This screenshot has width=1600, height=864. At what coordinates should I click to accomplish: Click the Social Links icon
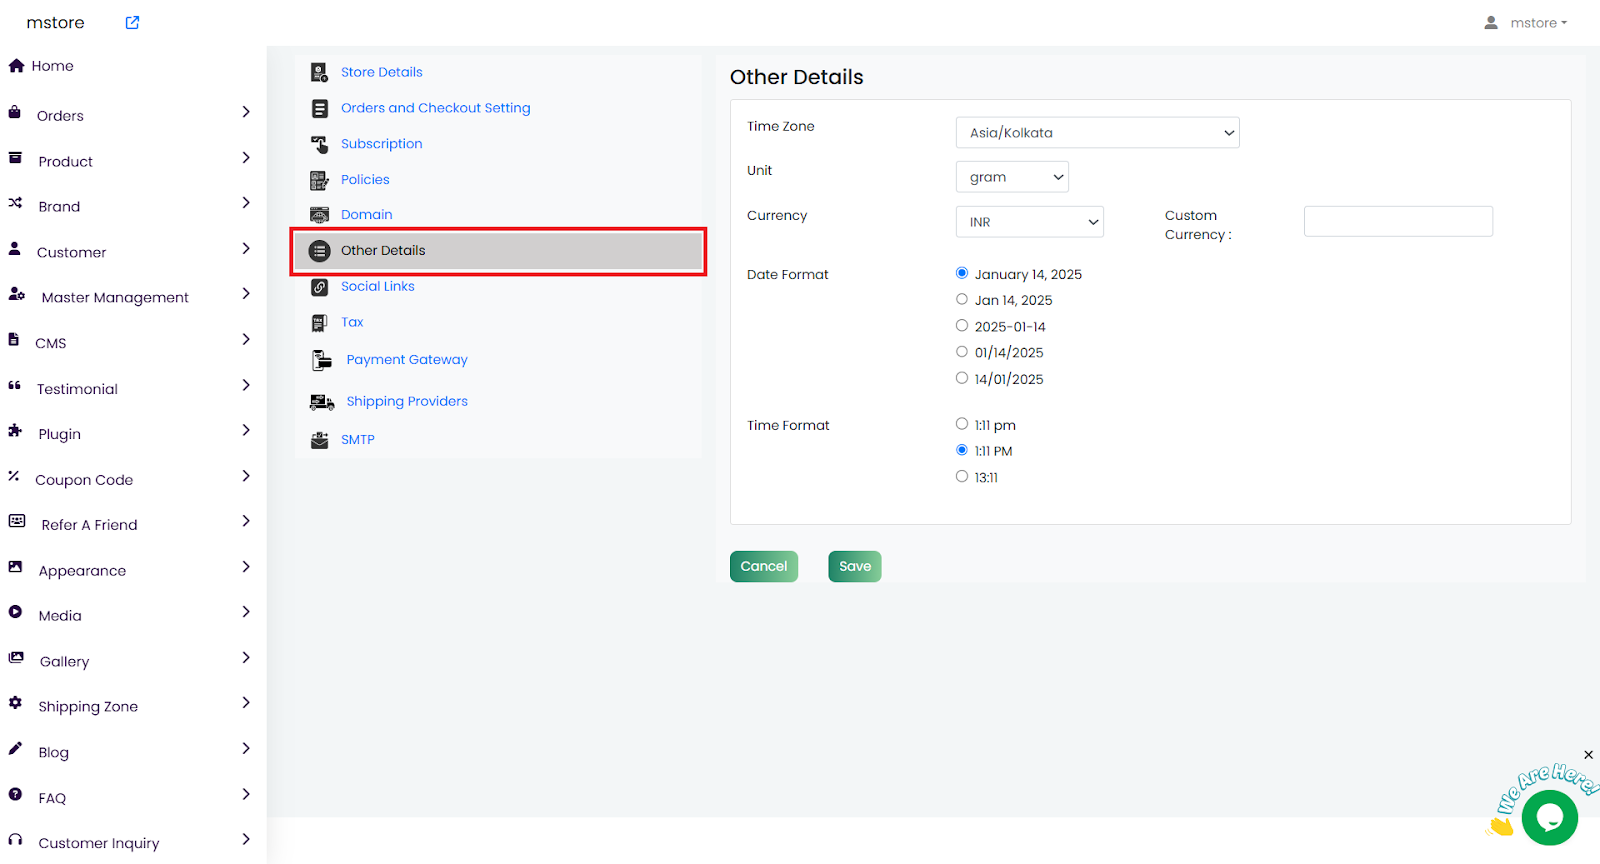(x=319, y=287)
